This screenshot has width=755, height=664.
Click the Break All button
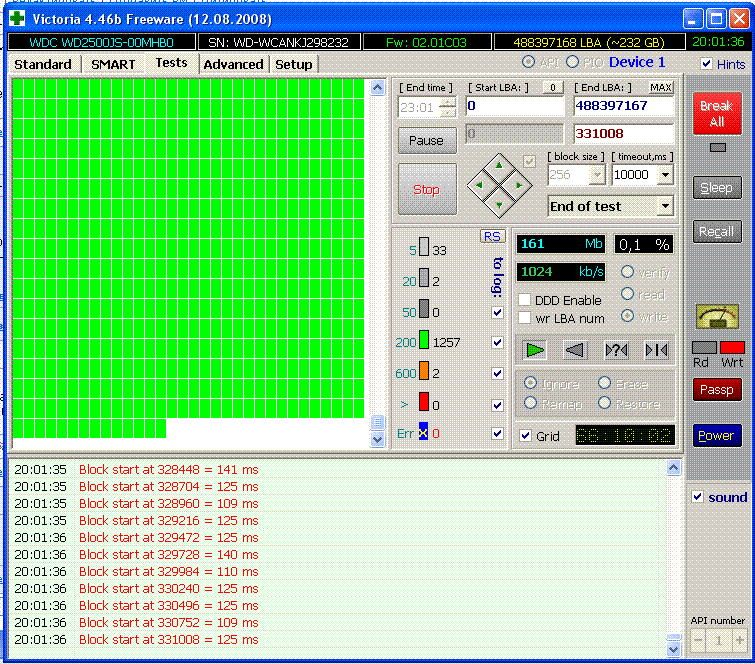[x=717, y=113]
